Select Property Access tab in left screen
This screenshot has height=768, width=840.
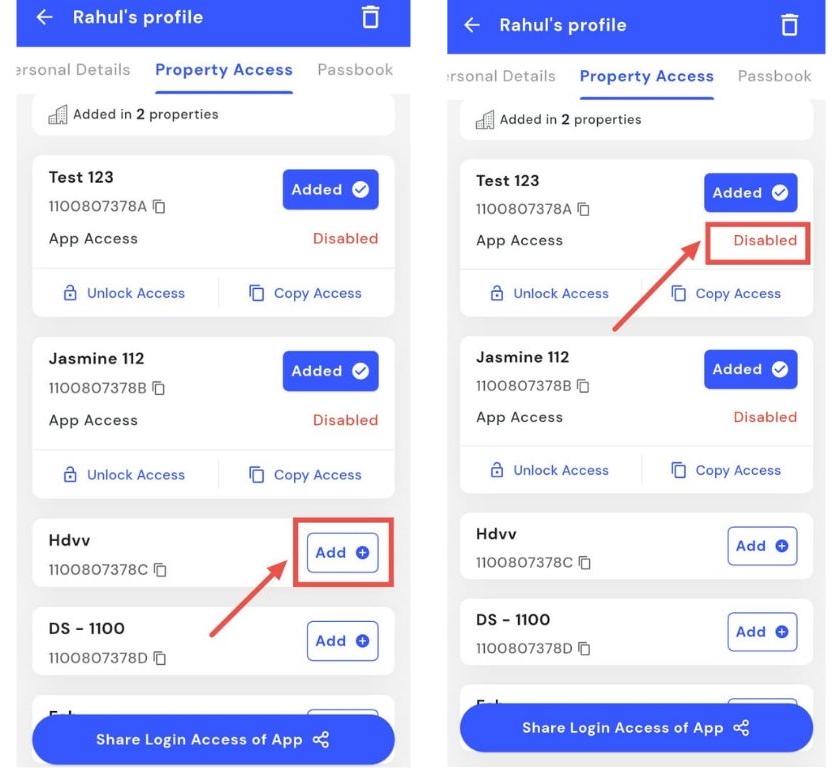tap(224, 70)
